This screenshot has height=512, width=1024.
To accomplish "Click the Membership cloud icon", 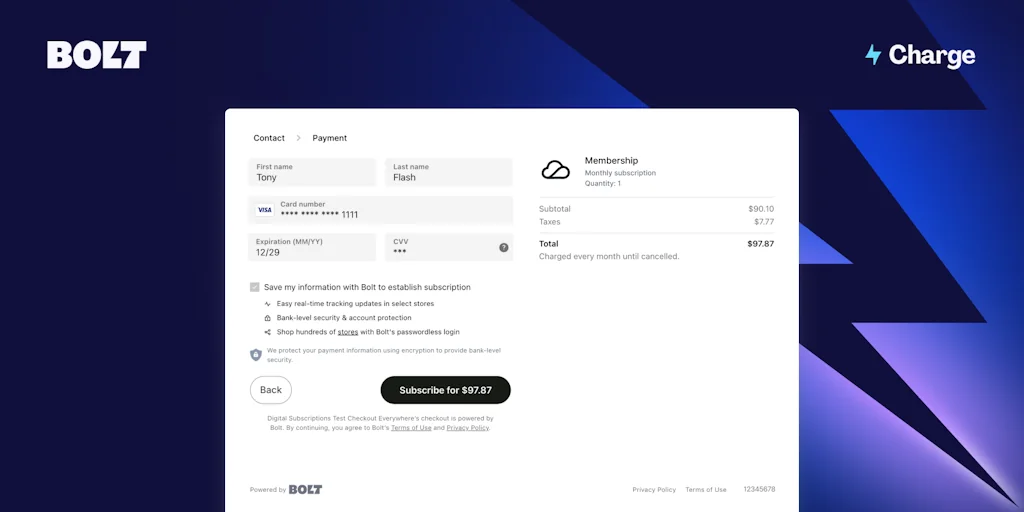I will pyautogui.click(x=556, y=170).
